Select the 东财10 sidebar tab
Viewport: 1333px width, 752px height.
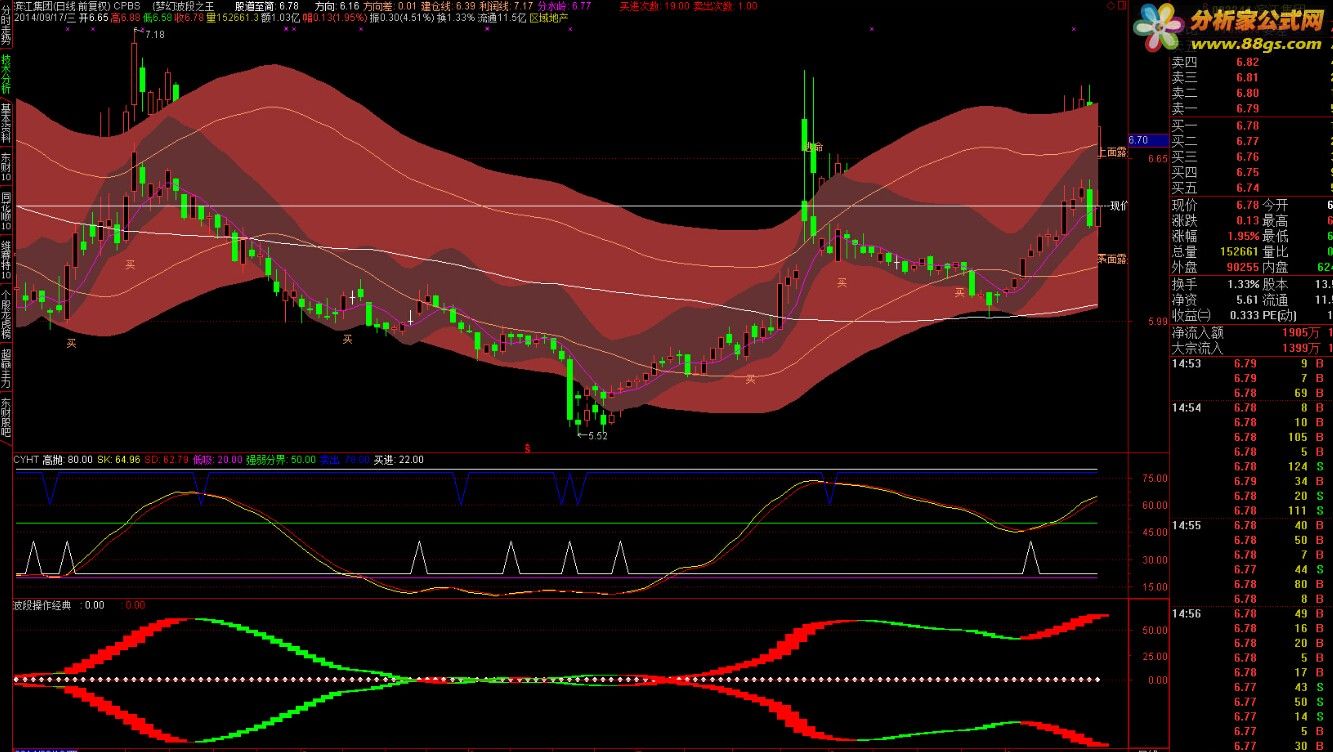pyautogui.click(x=6, y=167)
